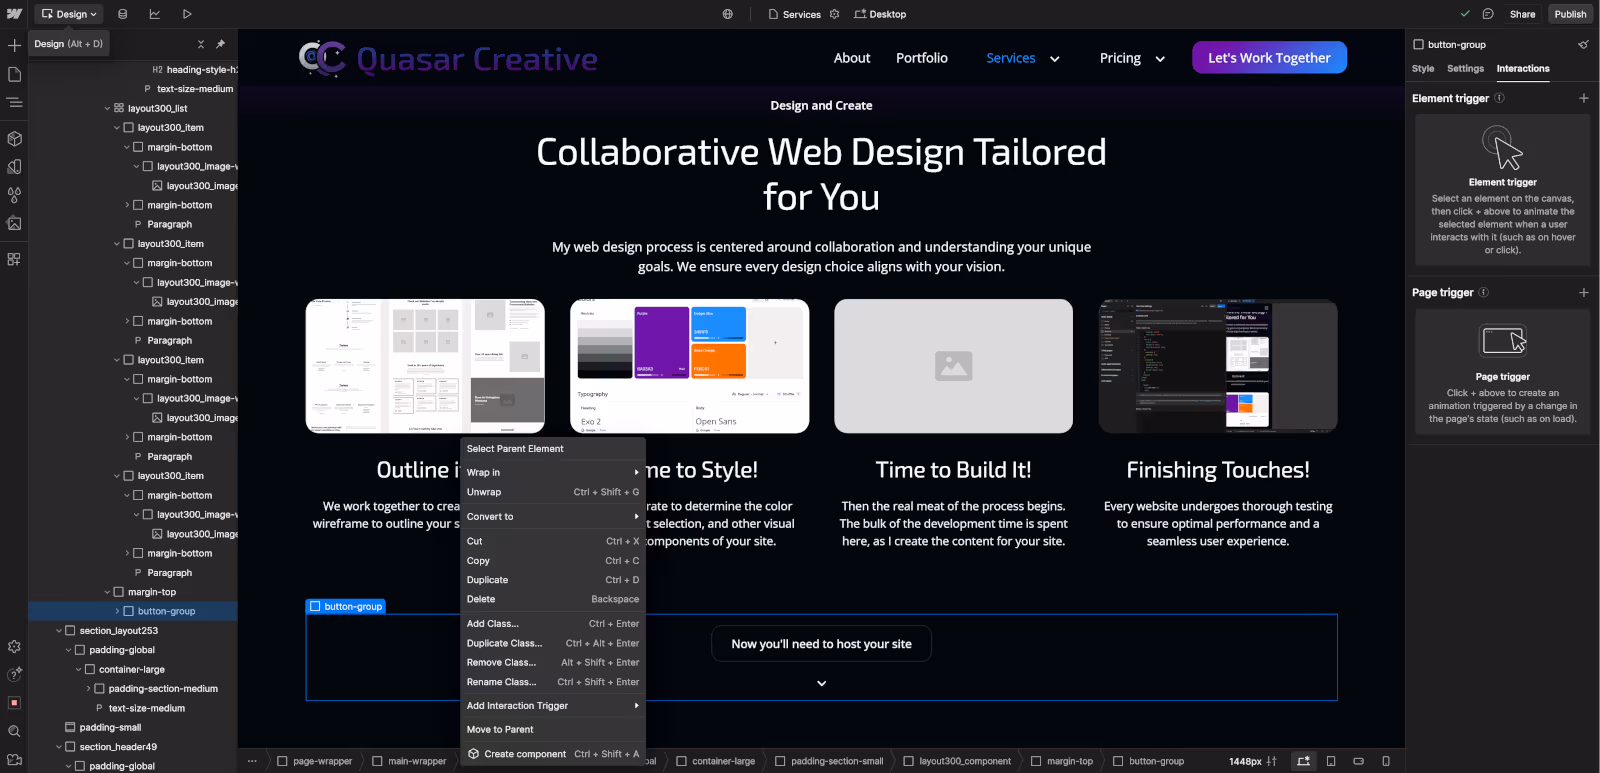This screenshot has width=1600, height=773.
Task: Select the placeholder image thumbnail on canvas
Action: 953,366
